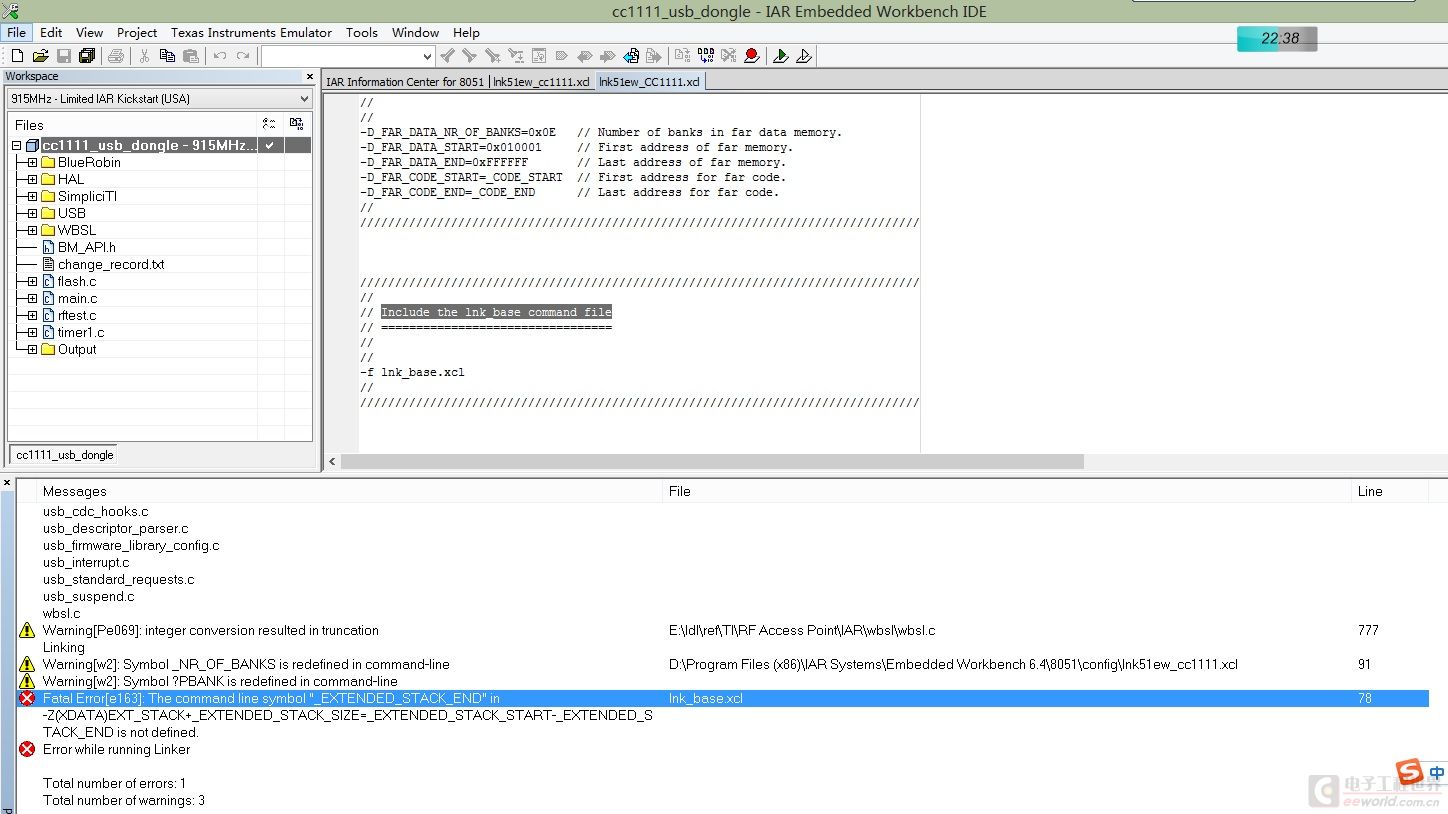Open the Project menu

(137, 32)
